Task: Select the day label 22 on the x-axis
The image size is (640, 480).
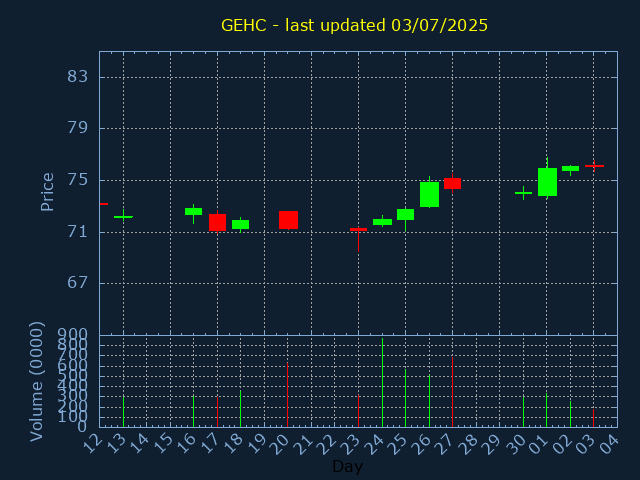Action: [x=328, y=444]
